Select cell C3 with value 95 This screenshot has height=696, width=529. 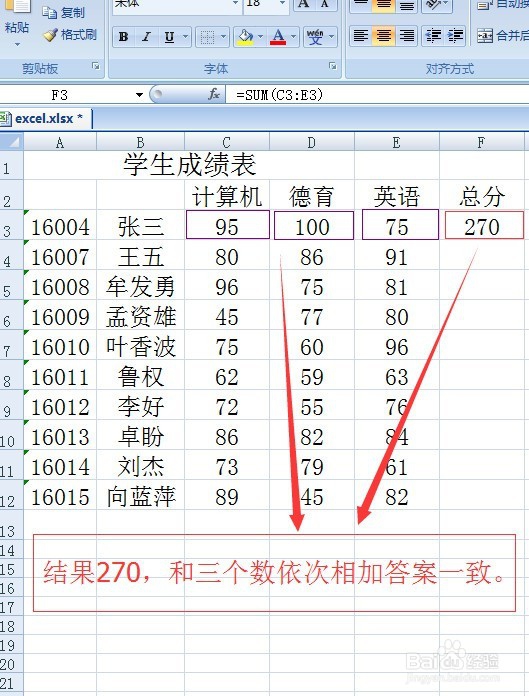coord(228,225)
